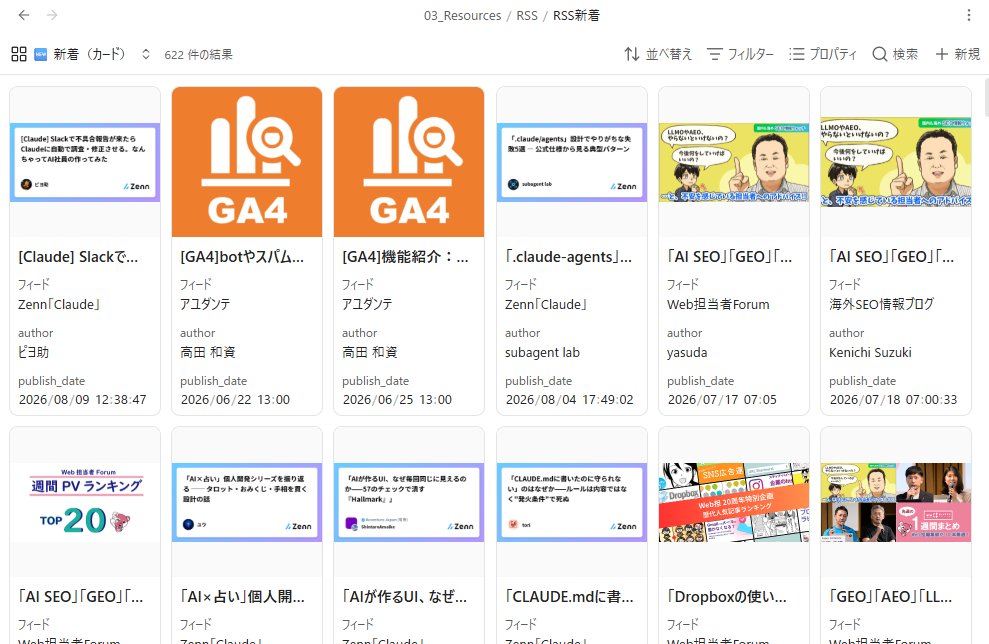Click the 03_Resources breadcrumb

[x=462, y=15]
